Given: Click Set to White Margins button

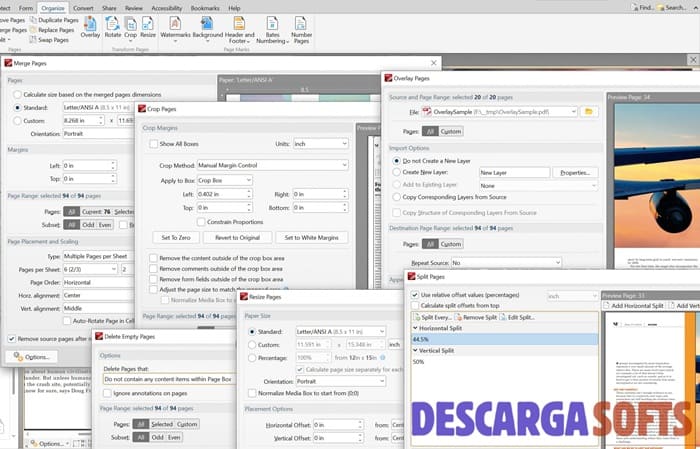Looking at the screenshot, I should tap(312, 237).
